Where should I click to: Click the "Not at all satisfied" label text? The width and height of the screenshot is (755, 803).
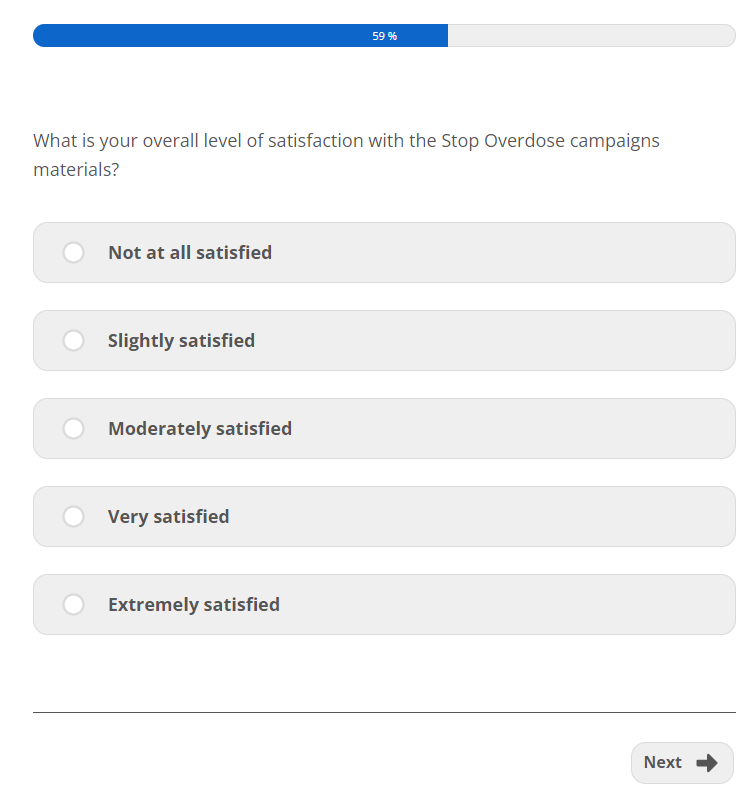(x=190, y=253)
